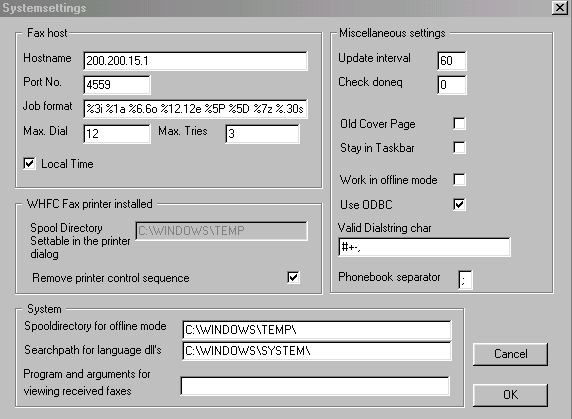Click into the Job format field
The height and width of the screenshot is (419, 572).
pos(196,109)
